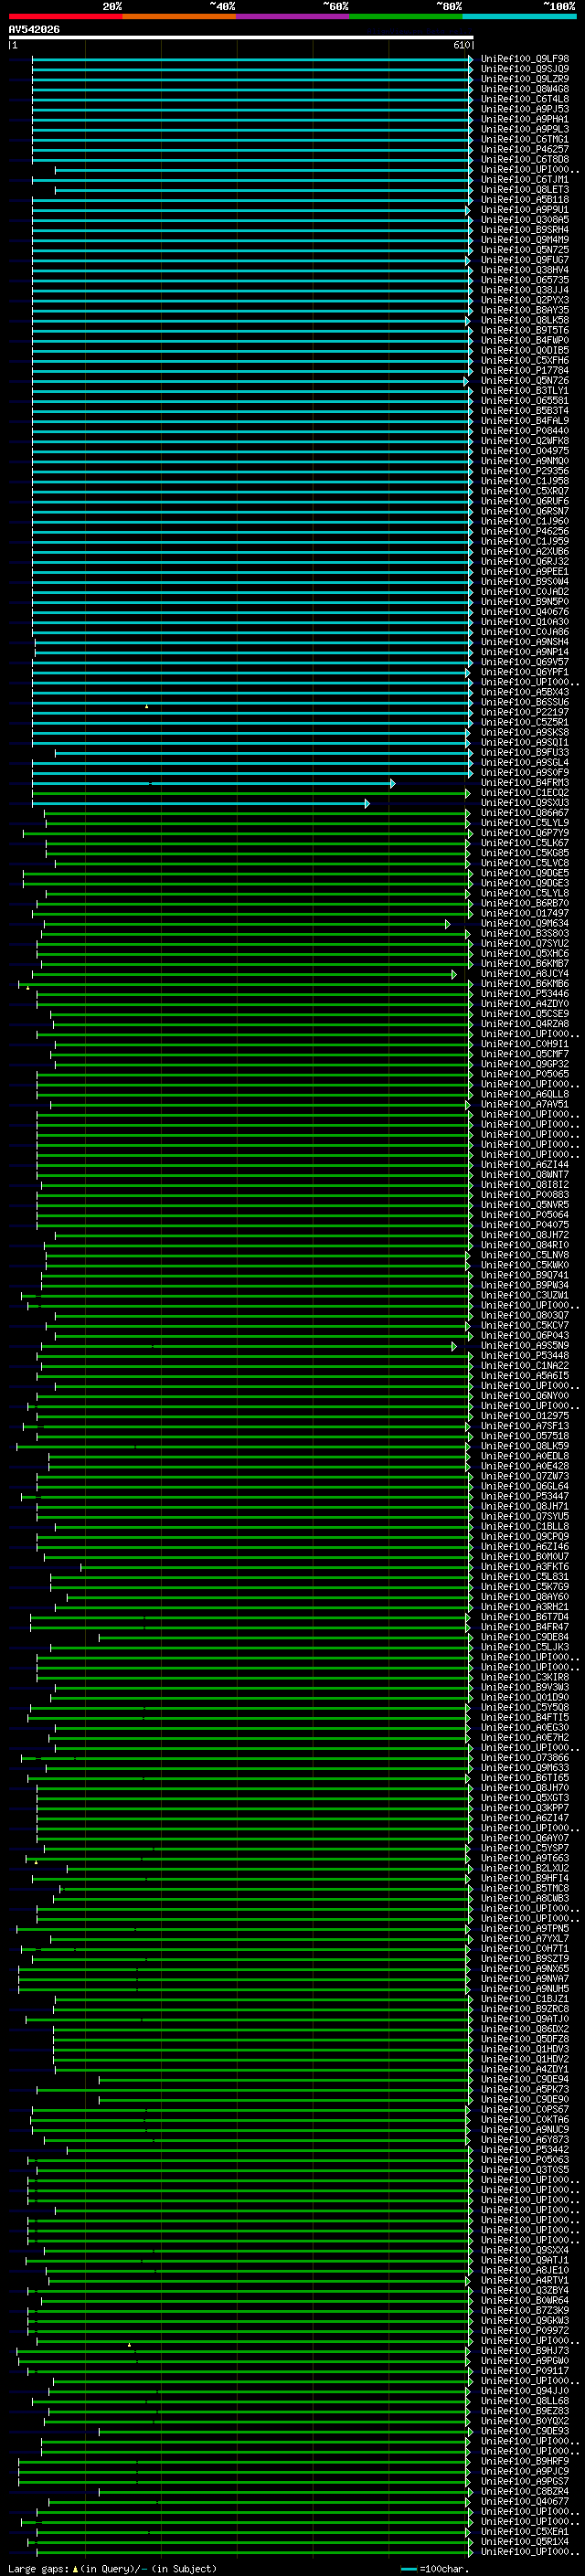Image resolution: width=585 pixels, height=2576 pixels.
Task: Select hit label UniRef100_P17784
Action: coord(525,371)
